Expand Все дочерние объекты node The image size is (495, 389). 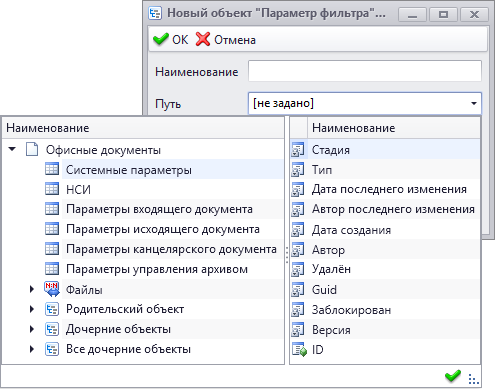(32, 349)
